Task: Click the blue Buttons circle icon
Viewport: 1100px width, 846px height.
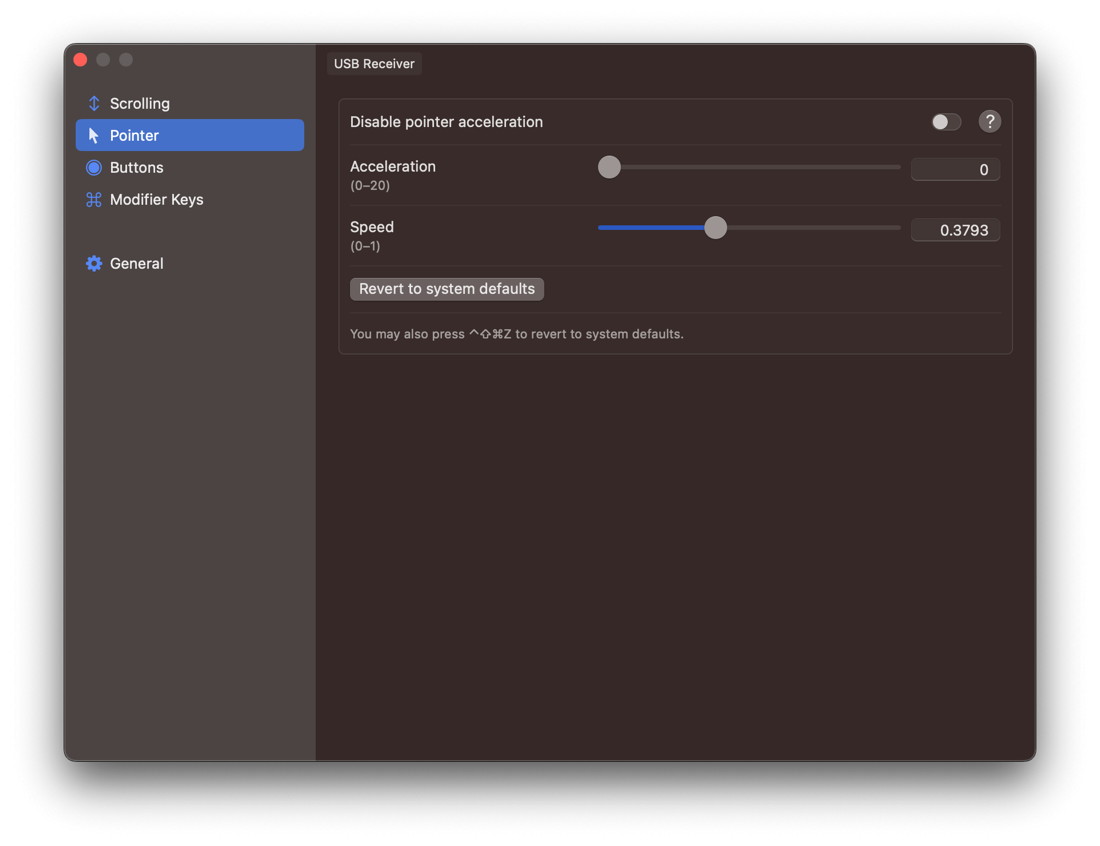Action: (94, 168)
